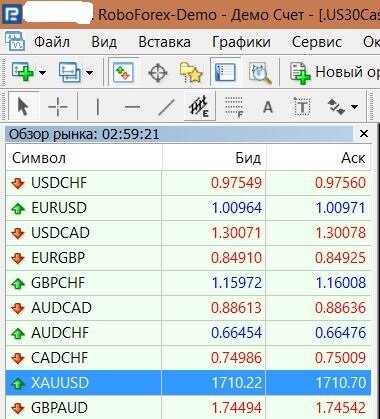Screen dimensions: 380x419
Task: Select the Crosshair tool
Action: [58, 107]
